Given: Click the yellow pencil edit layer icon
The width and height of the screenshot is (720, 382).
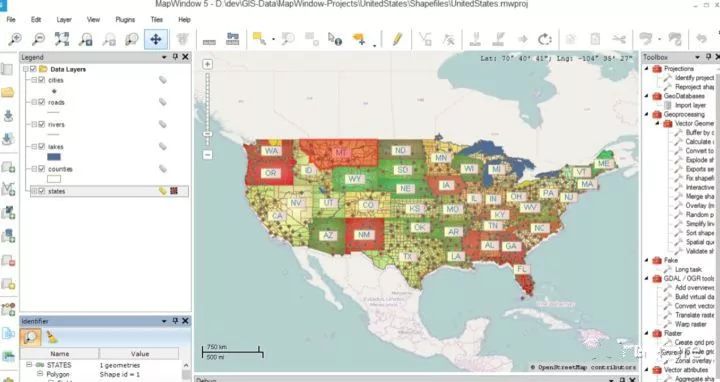Looking at the screenshot, I should coord(397,39).
